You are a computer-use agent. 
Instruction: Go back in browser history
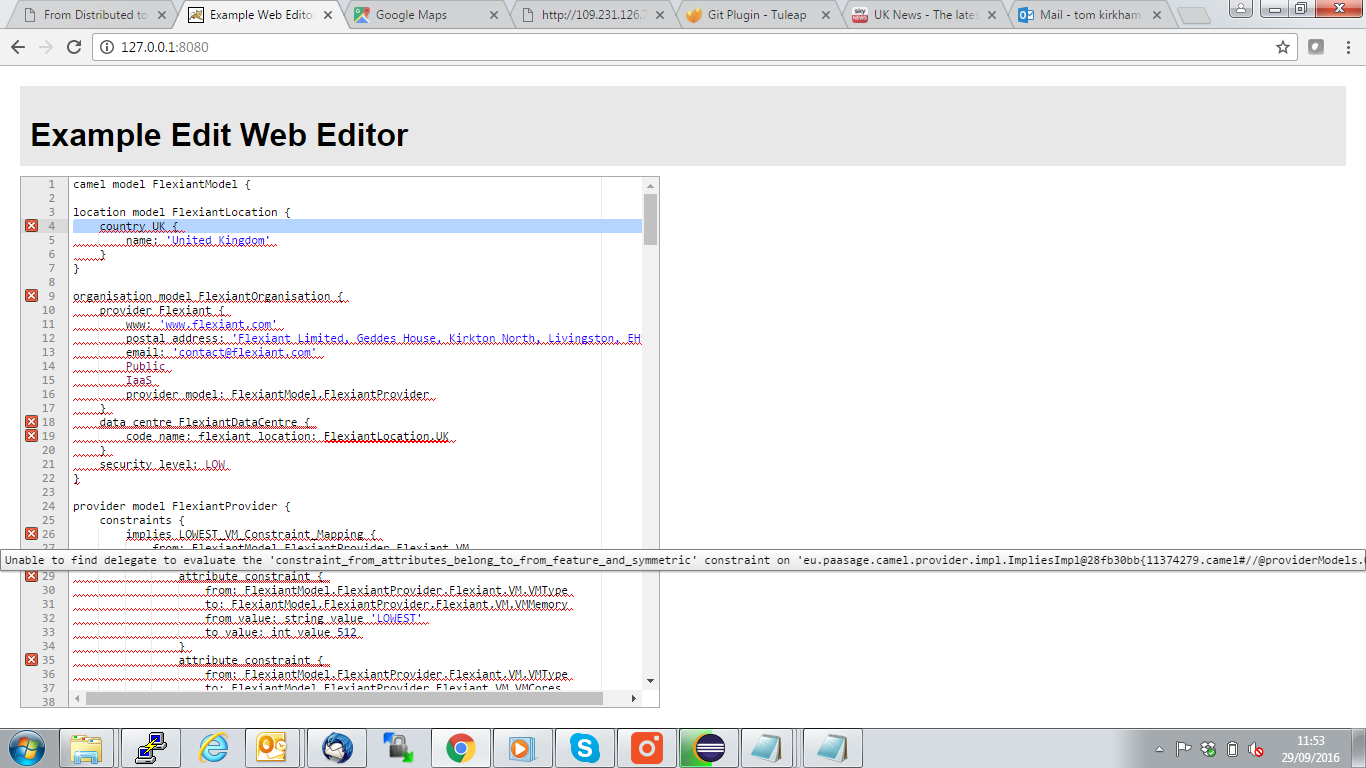(x=17, y=47)
